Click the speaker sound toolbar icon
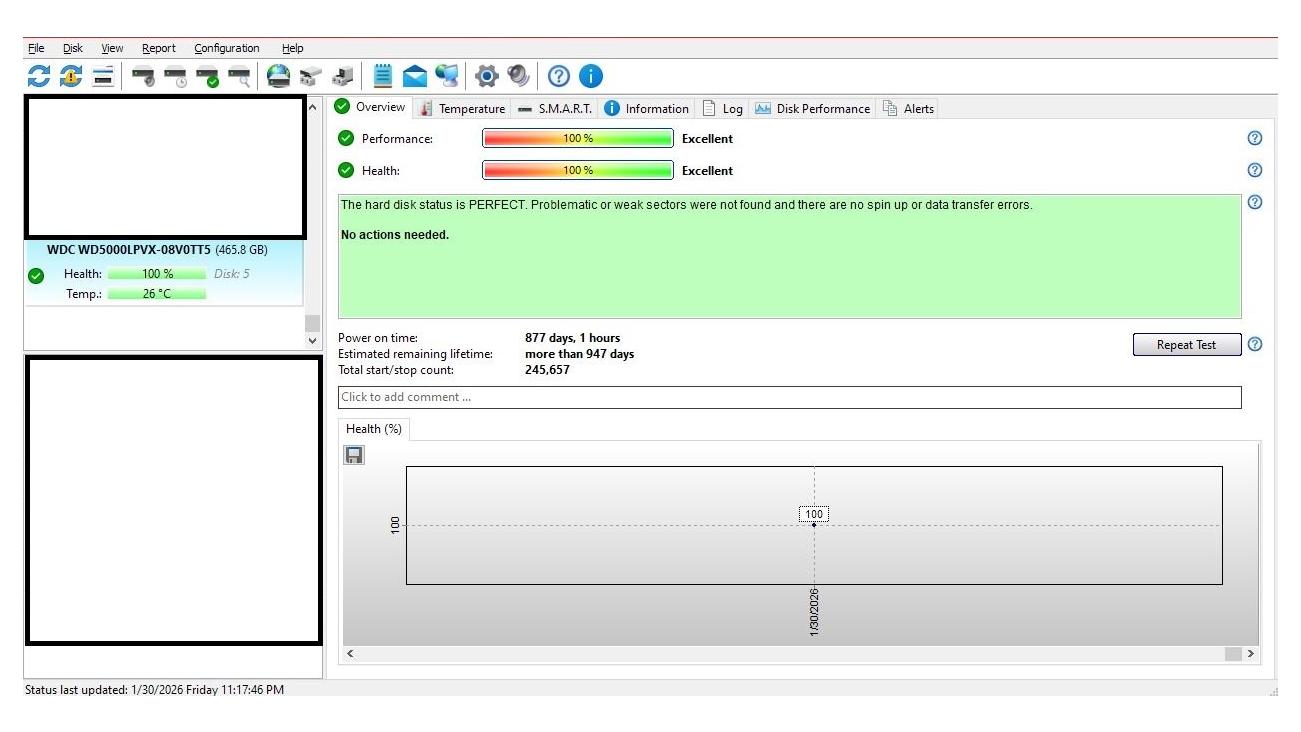Image resolution: width=1301 pixels, height=732 pixels. (518, 76)
